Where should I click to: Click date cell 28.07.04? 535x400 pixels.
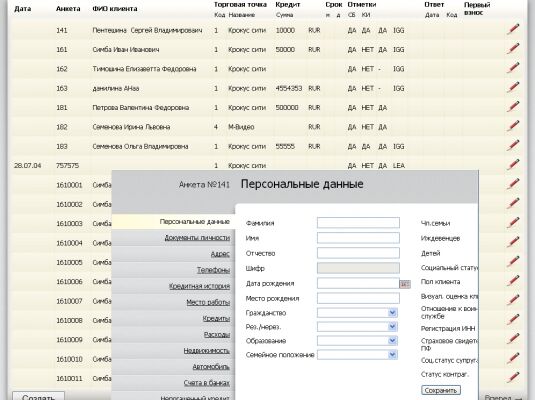pyautogui.click(x=28, y=166)
